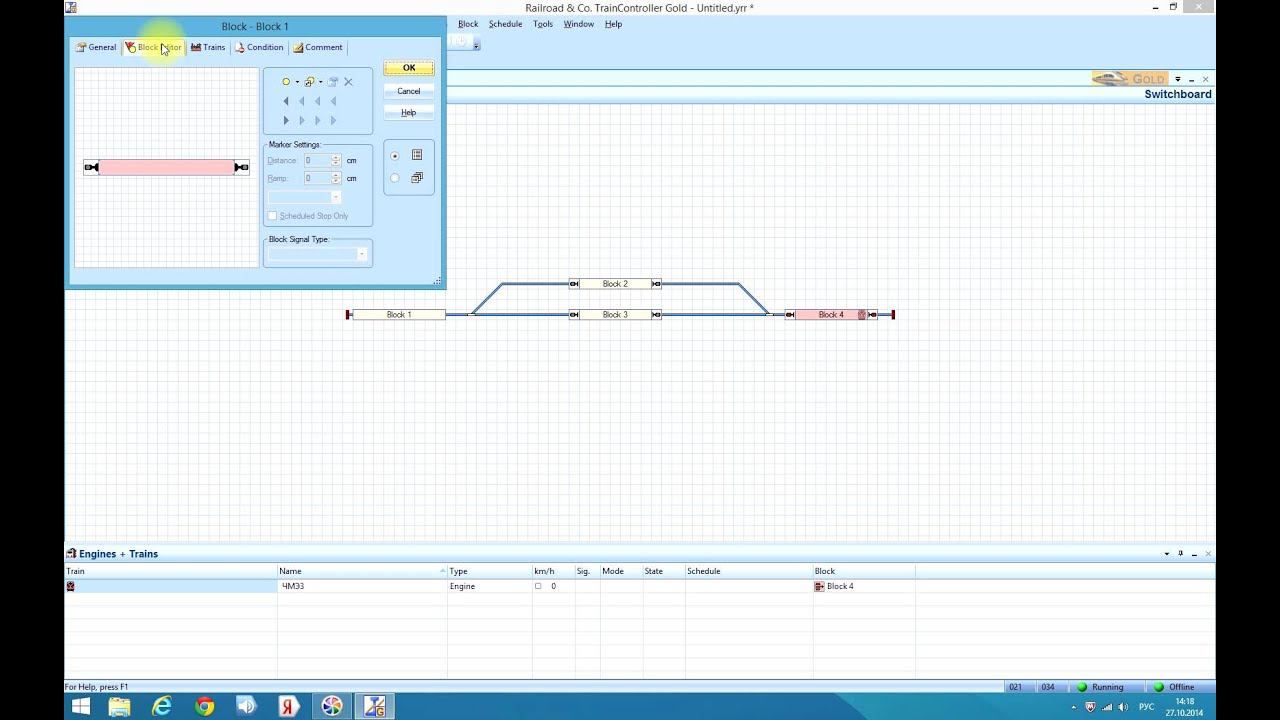Click the Help button in the Block dialog
Screen dimensions: 1280x720
(409, 113)
